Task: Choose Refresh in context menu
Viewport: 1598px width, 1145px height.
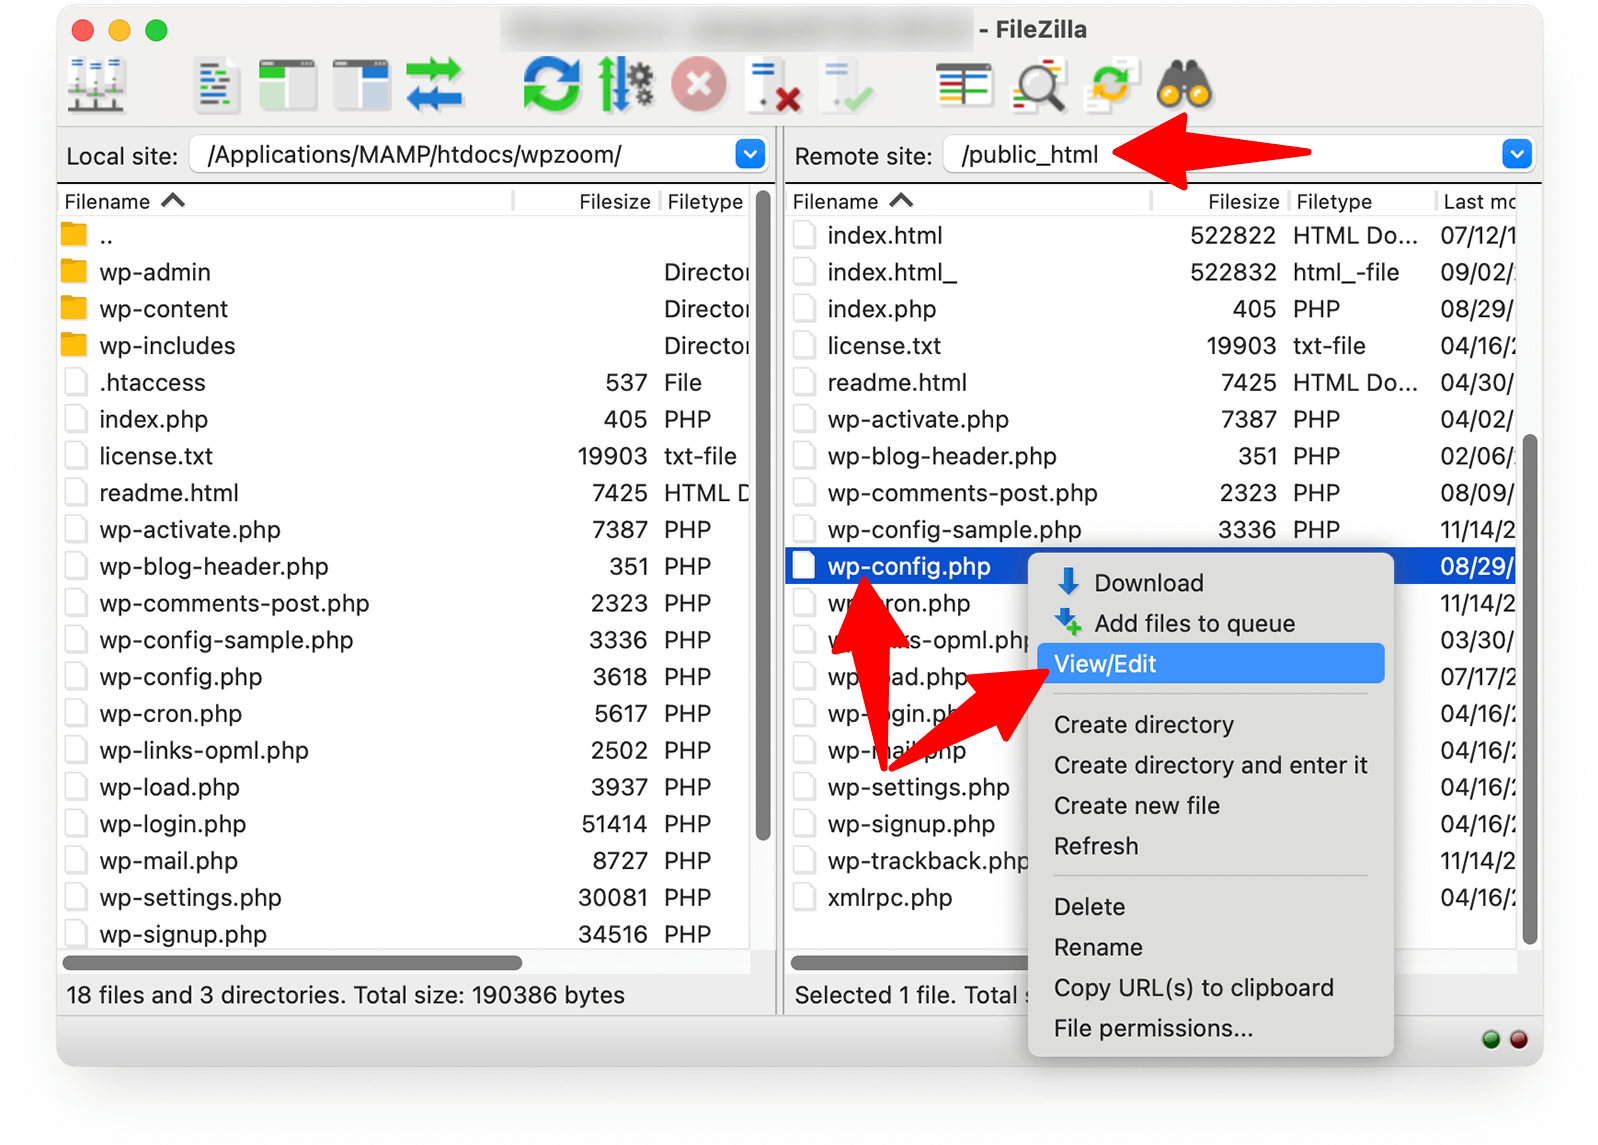Action: click(x=1211, y=846)
